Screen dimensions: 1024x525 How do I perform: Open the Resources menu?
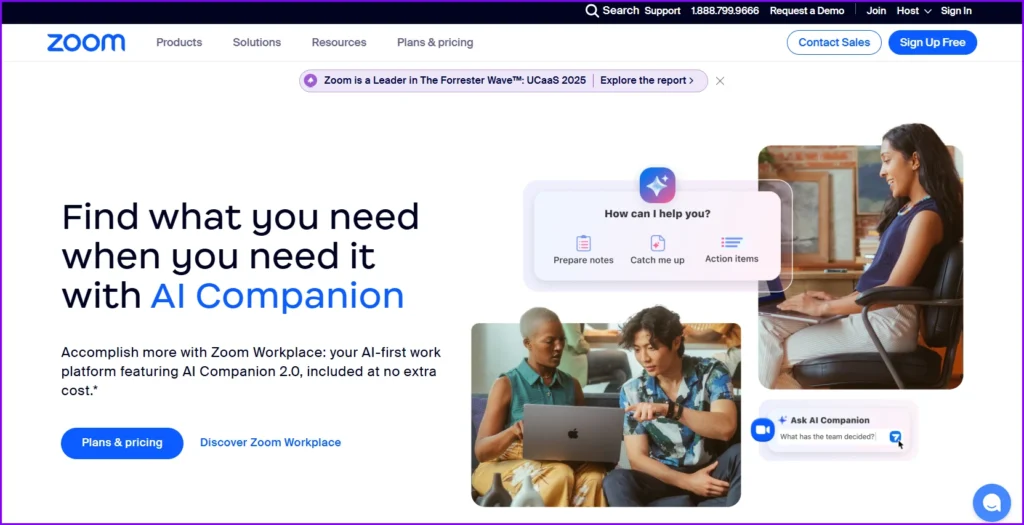click(339, 42)
